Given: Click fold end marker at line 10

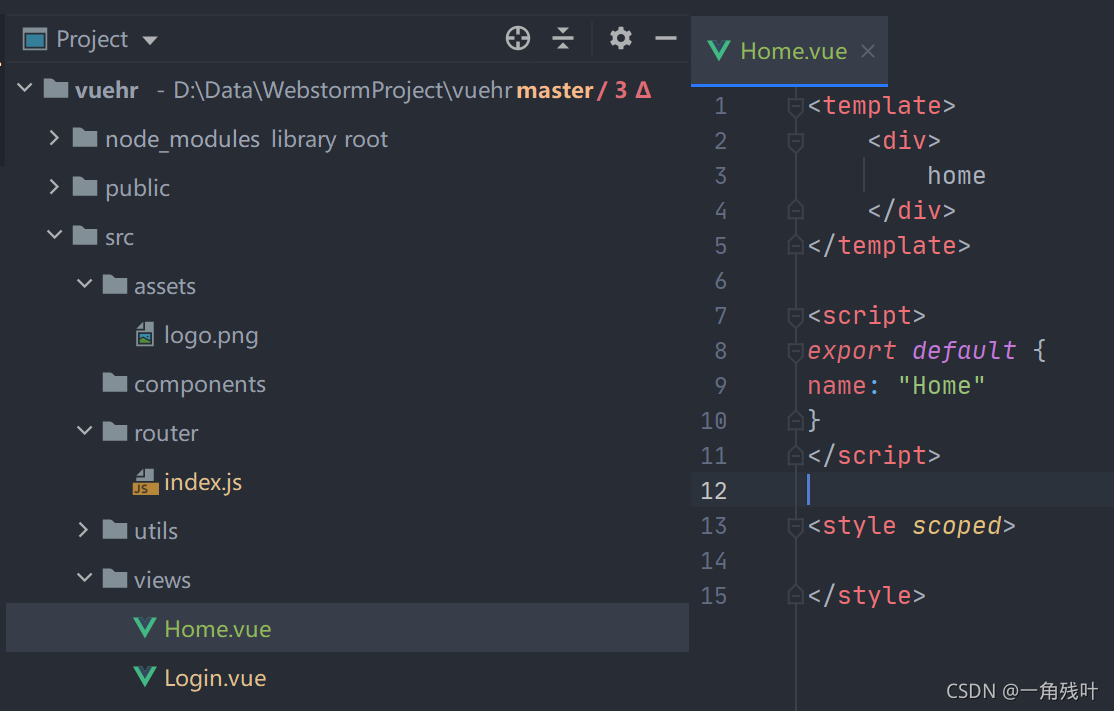Looking at the screenshot, I should [795, 420].
